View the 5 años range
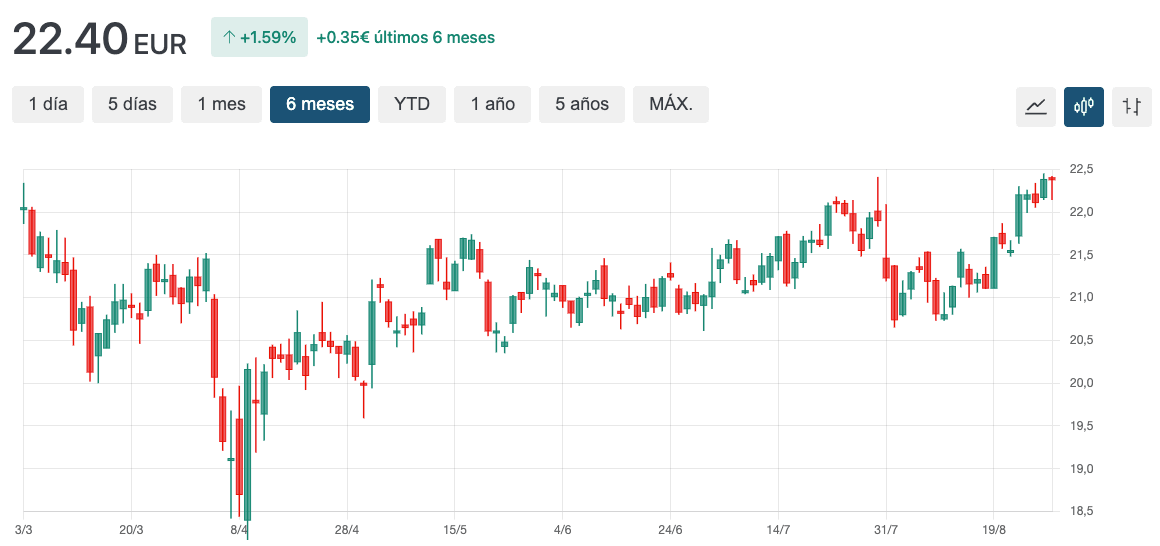 (582, 104)
